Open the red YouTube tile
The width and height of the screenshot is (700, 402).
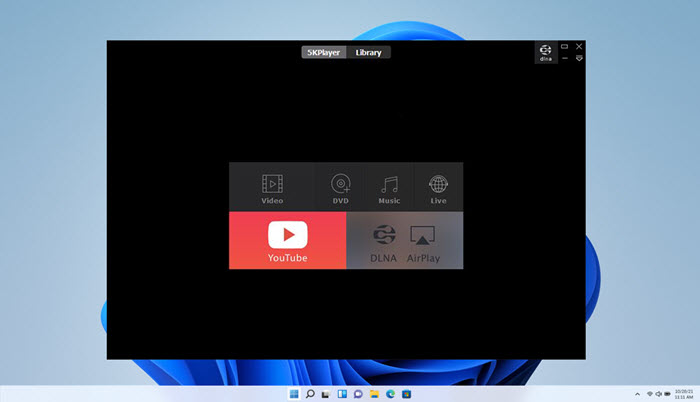[288, 240]
